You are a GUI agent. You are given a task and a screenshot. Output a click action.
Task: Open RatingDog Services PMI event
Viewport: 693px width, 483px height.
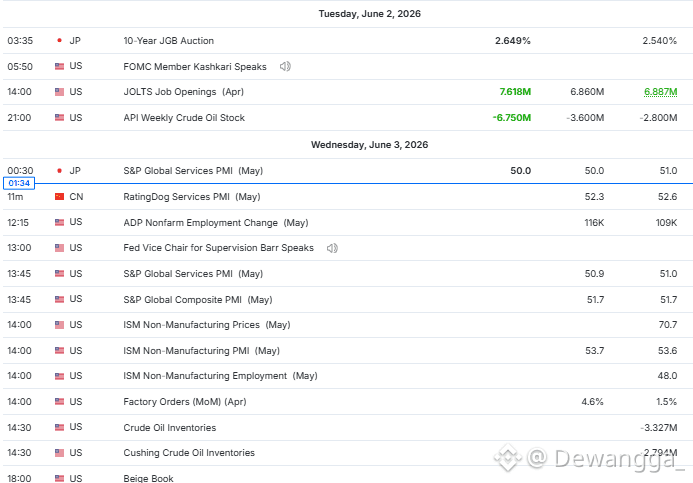[x=192, y=197]
